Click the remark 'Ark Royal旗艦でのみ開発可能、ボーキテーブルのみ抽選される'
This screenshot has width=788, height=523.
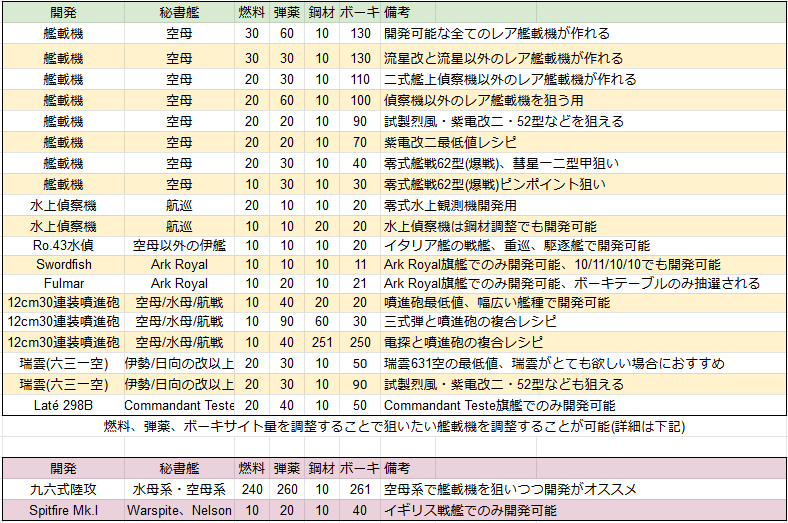coord(571,284)
